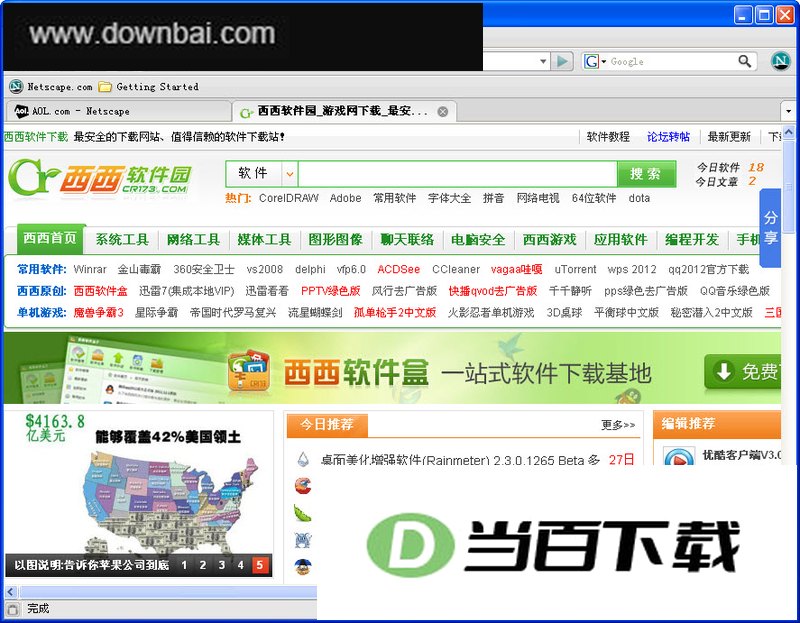The image size is (800, 623).
Task: Open the 西西软件下载 green header link
Action: [x=36, y=137]
